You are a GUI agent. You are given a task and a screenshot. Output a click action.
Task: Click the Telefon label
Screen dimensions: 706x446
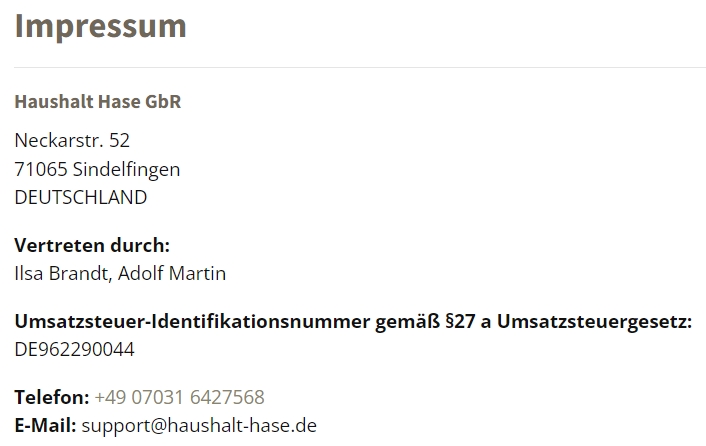tap(52, 397)
